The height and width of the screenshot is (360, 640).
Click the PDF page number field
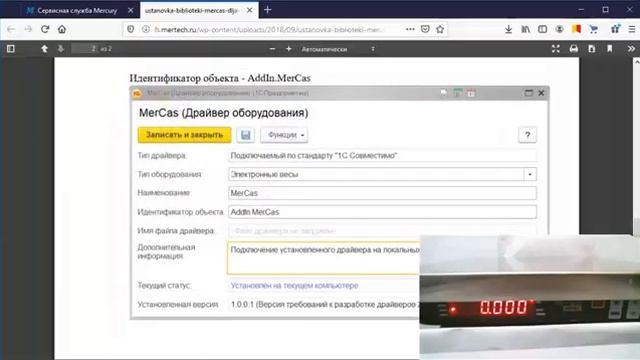click(85, 49)
